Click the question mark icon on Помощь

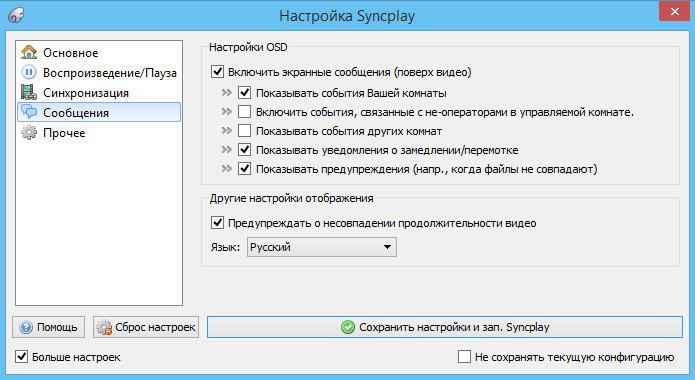click(26, 327)
